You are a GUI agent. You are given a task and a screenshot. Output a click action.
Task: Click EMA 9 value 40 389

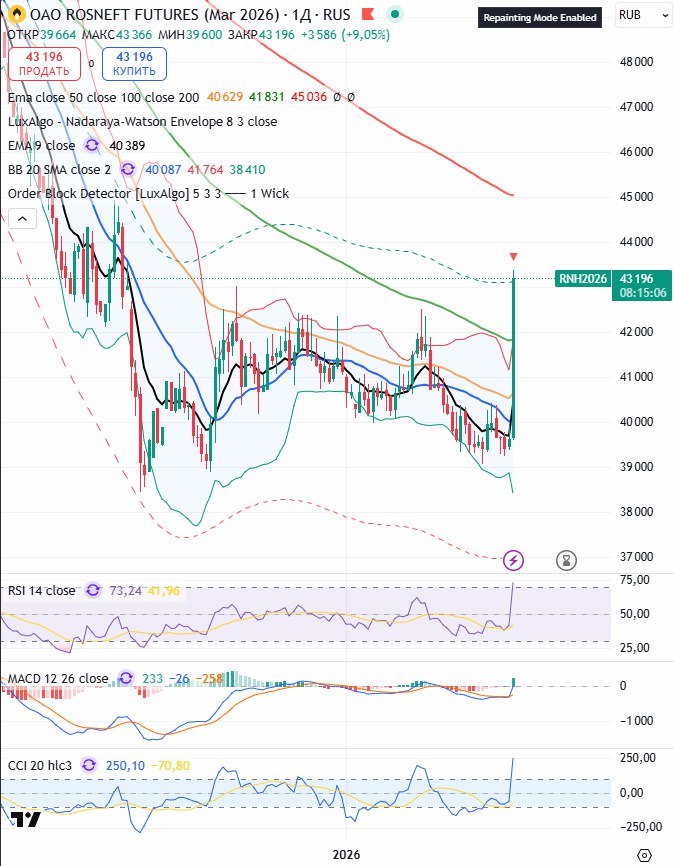[x=127, y=146]
